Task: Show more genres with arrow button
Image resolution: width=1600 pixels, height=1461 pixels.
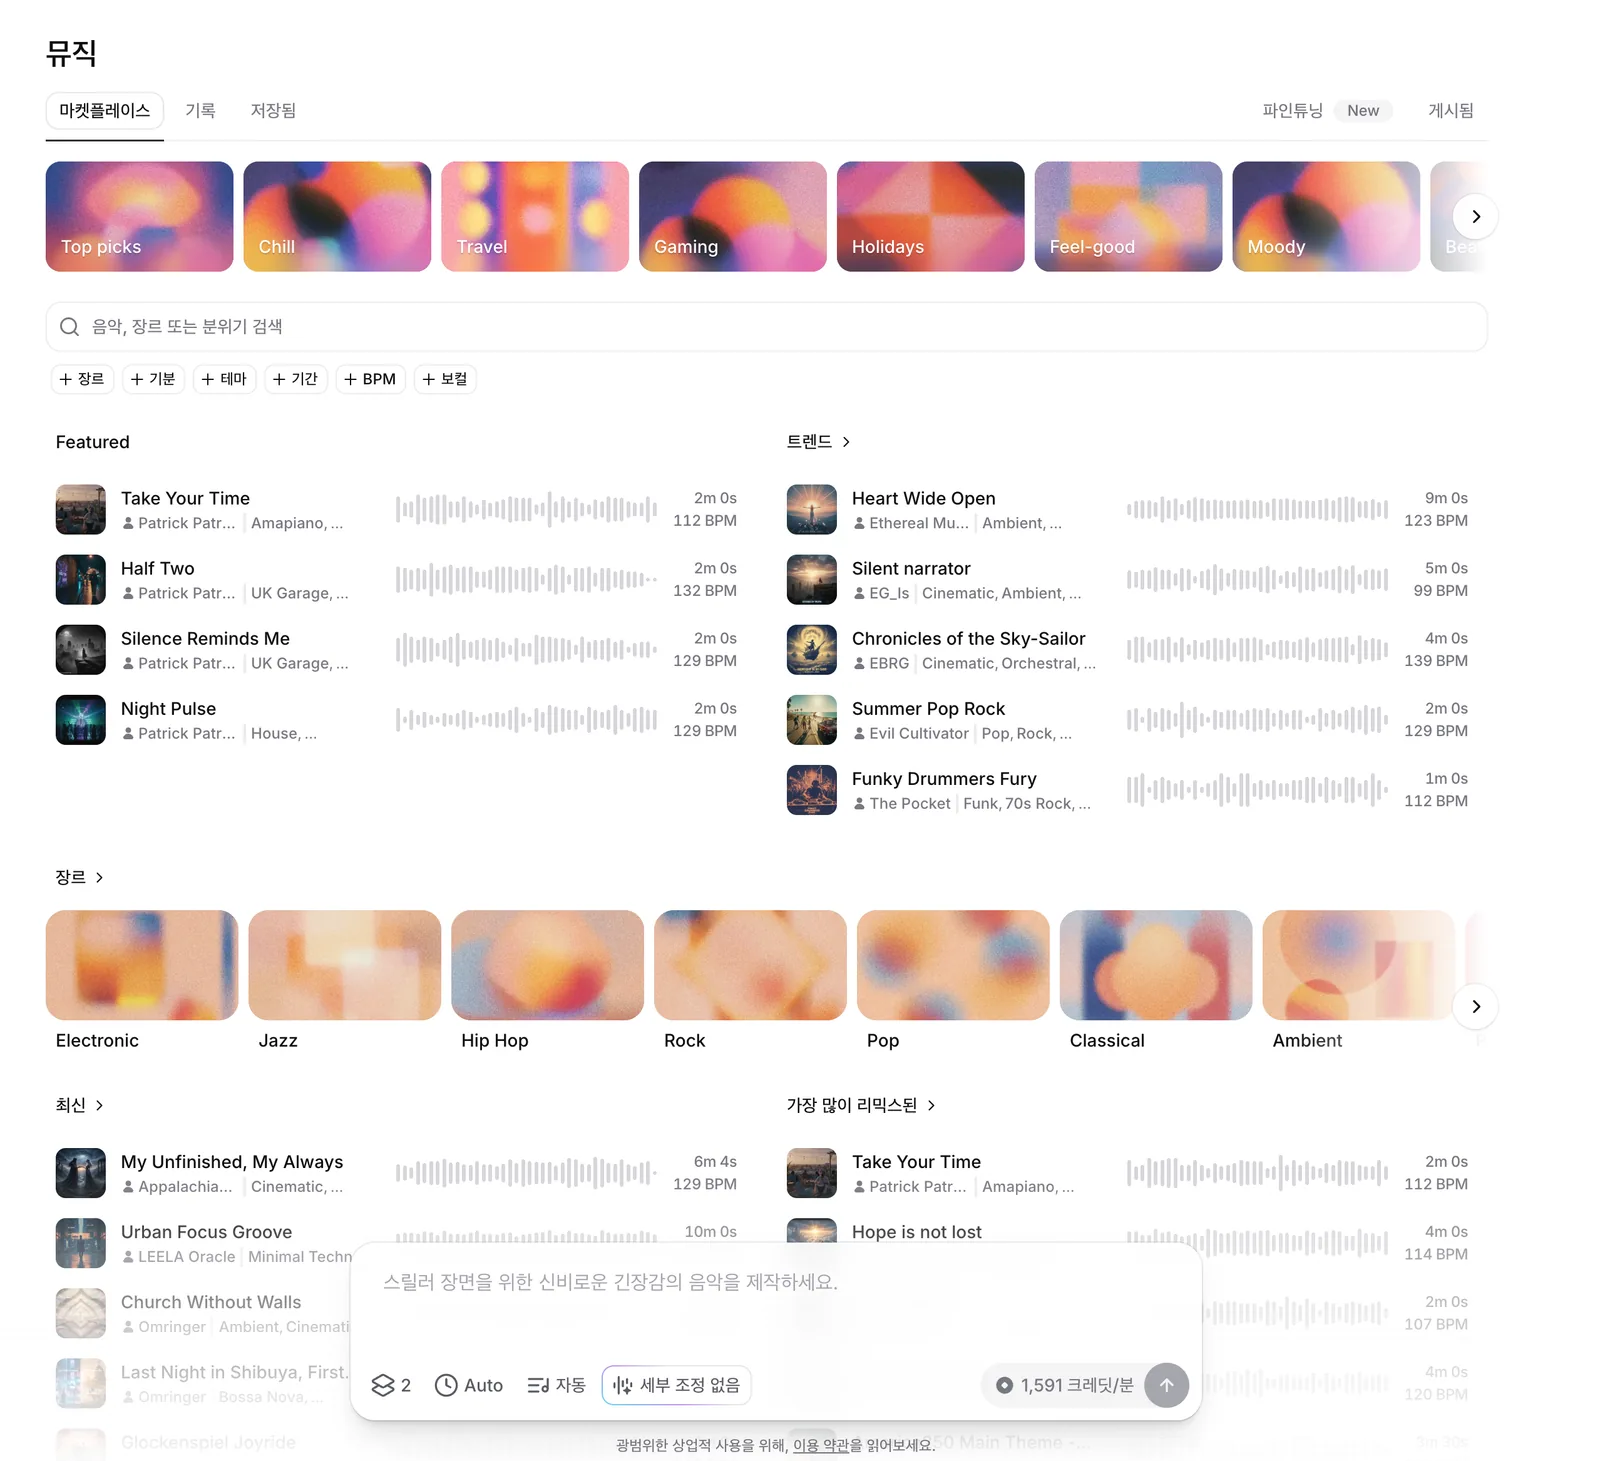Action: point(1476,1007)
